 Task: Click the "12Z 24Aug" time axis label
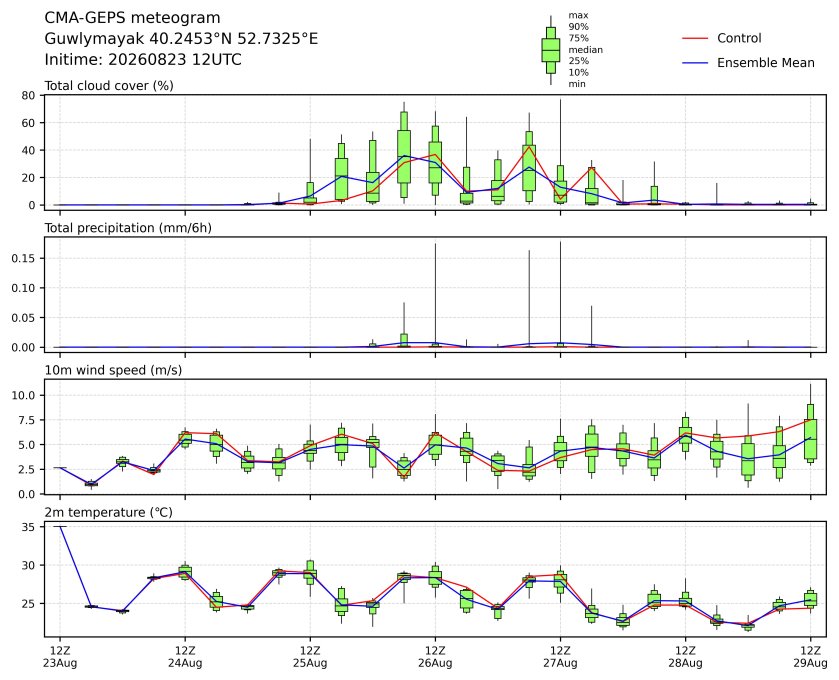click(x=185, y=657)
